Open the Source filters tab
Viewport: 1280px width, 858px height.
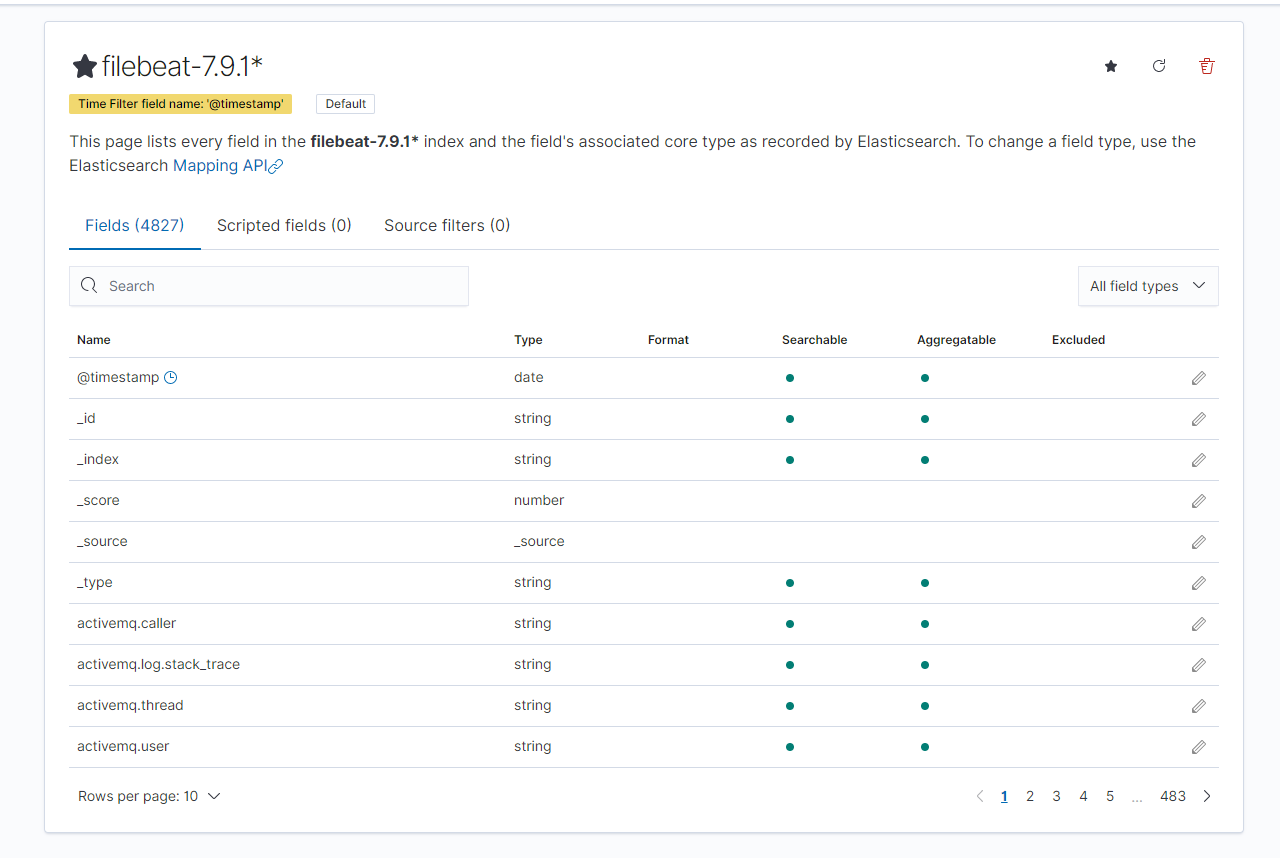point(447,226)
